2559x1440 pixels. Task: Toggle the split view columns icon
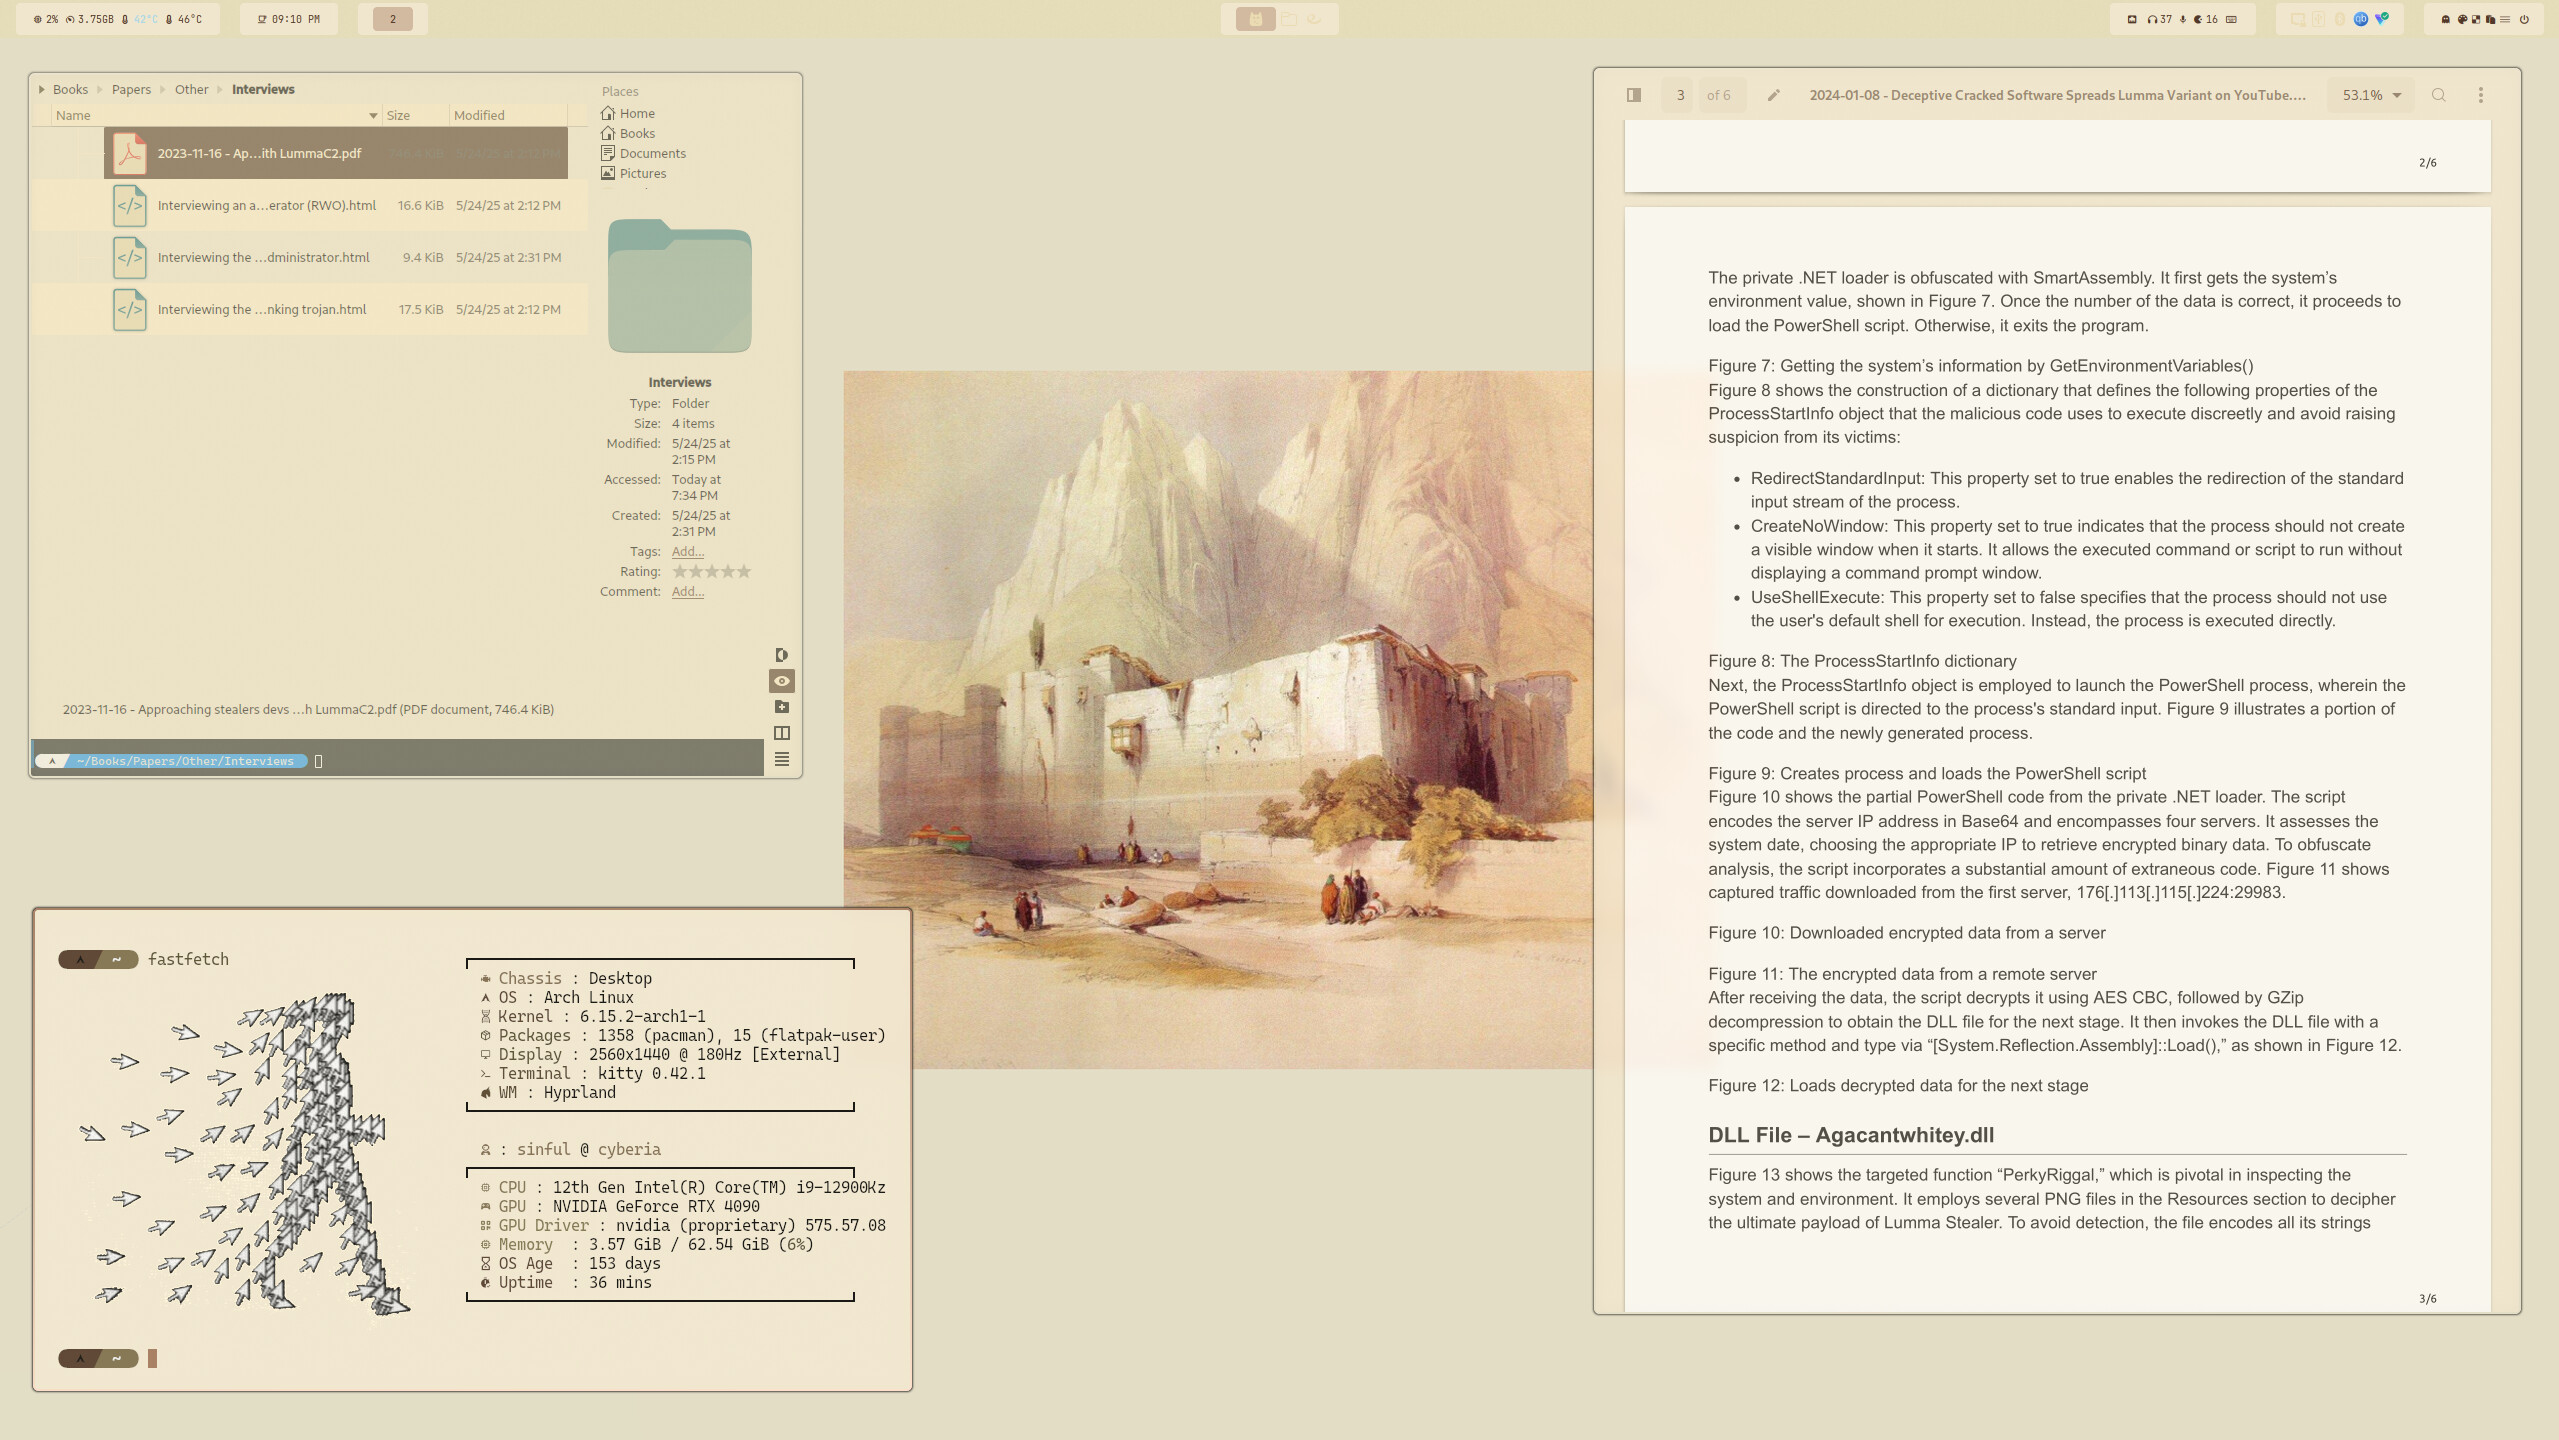[782, 733]
